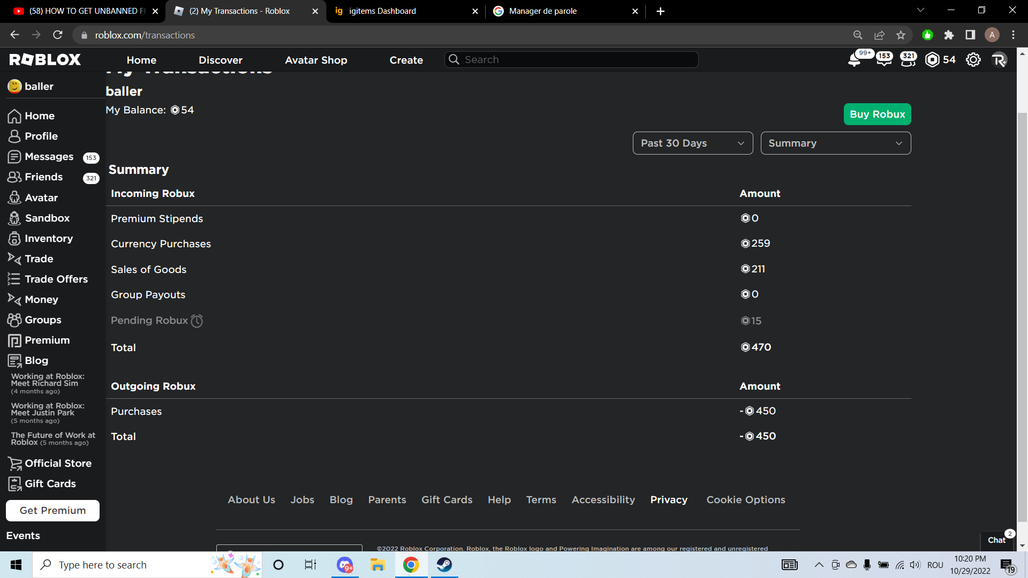Show hidden system tray icons
1028x578 pixels.
pos(818,565)
